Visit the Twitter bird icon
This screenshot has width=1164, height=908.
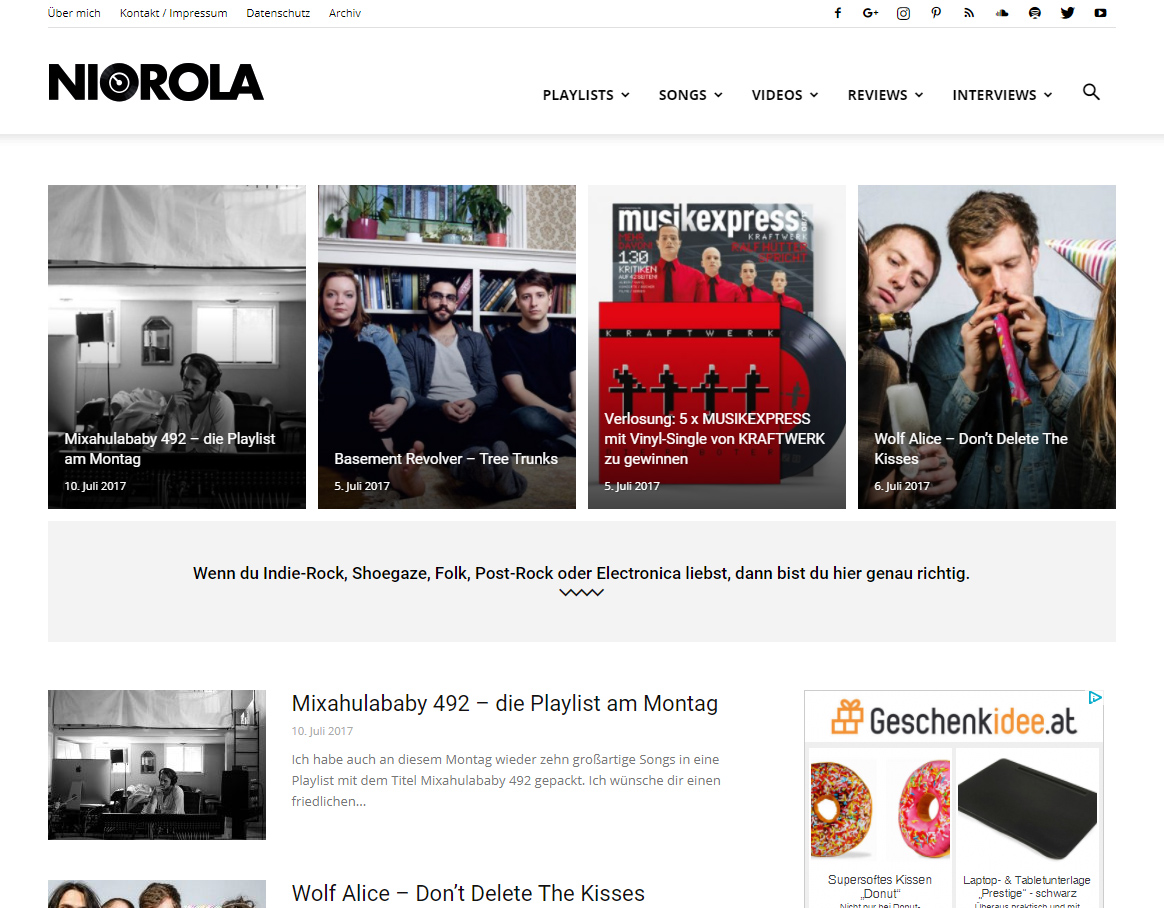click(1067, 13)
